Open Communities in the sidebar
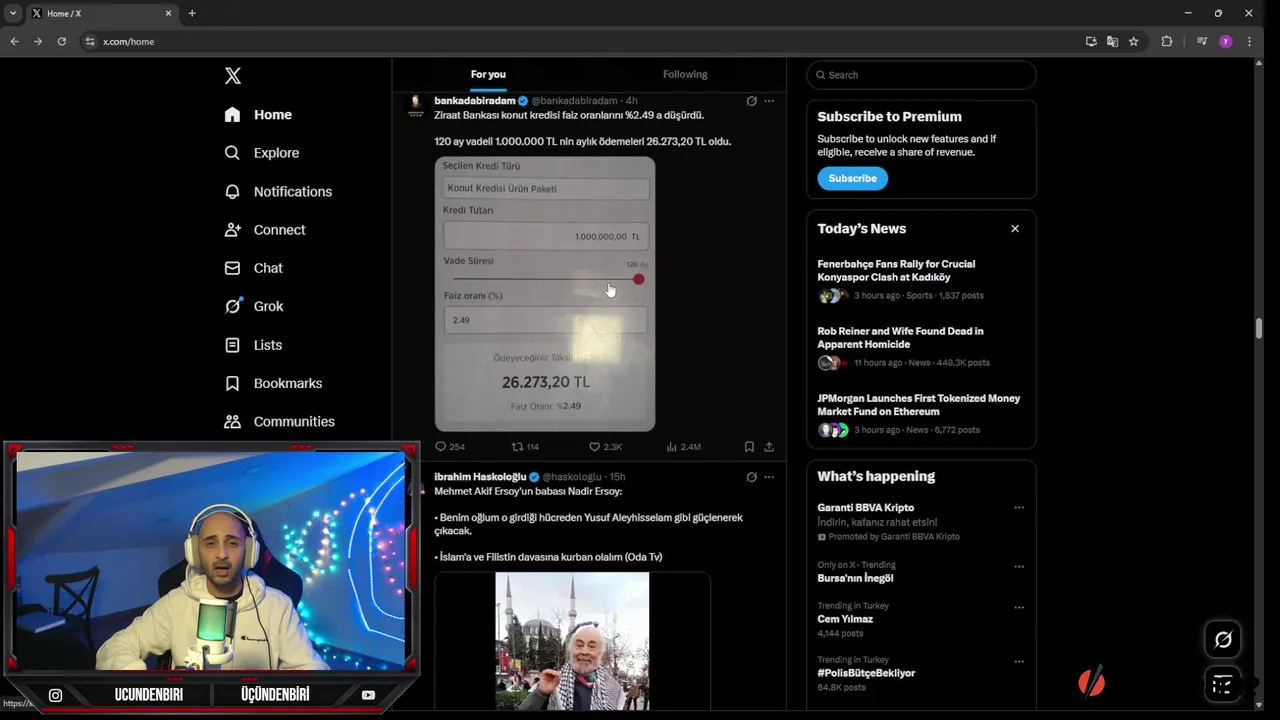 pyautogui.click(x=279, y=422)
